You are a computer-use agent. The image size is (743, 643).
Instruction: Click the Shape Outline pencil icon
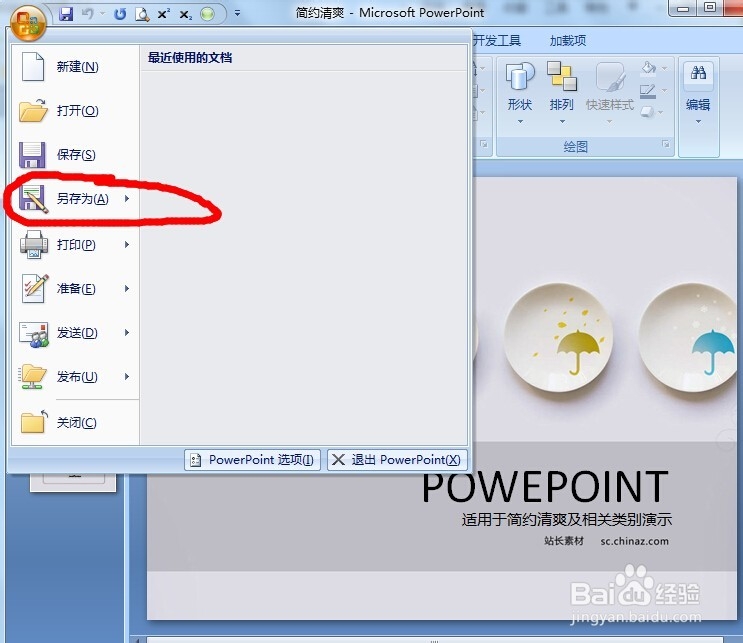click(x=648, y=91)
